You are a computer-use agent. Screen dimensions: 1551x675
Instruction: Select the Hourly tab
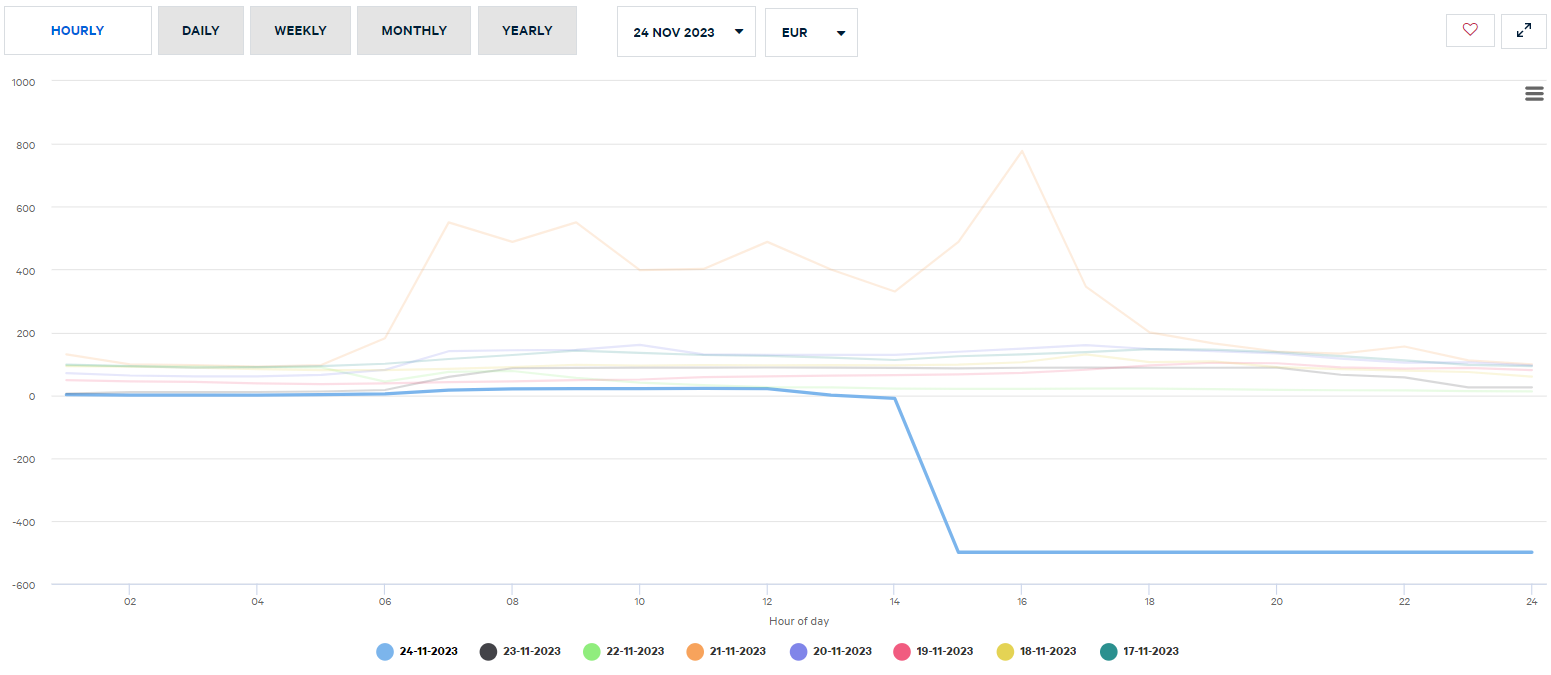coord(78,31)
